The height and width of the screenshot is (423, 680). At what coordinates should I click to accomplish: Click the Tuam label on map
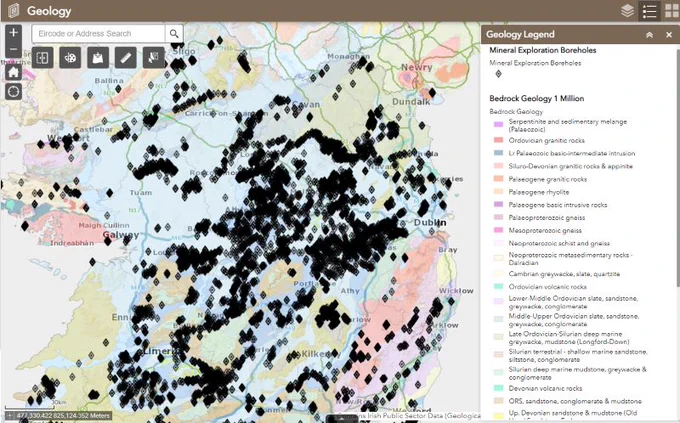(141, 193)
